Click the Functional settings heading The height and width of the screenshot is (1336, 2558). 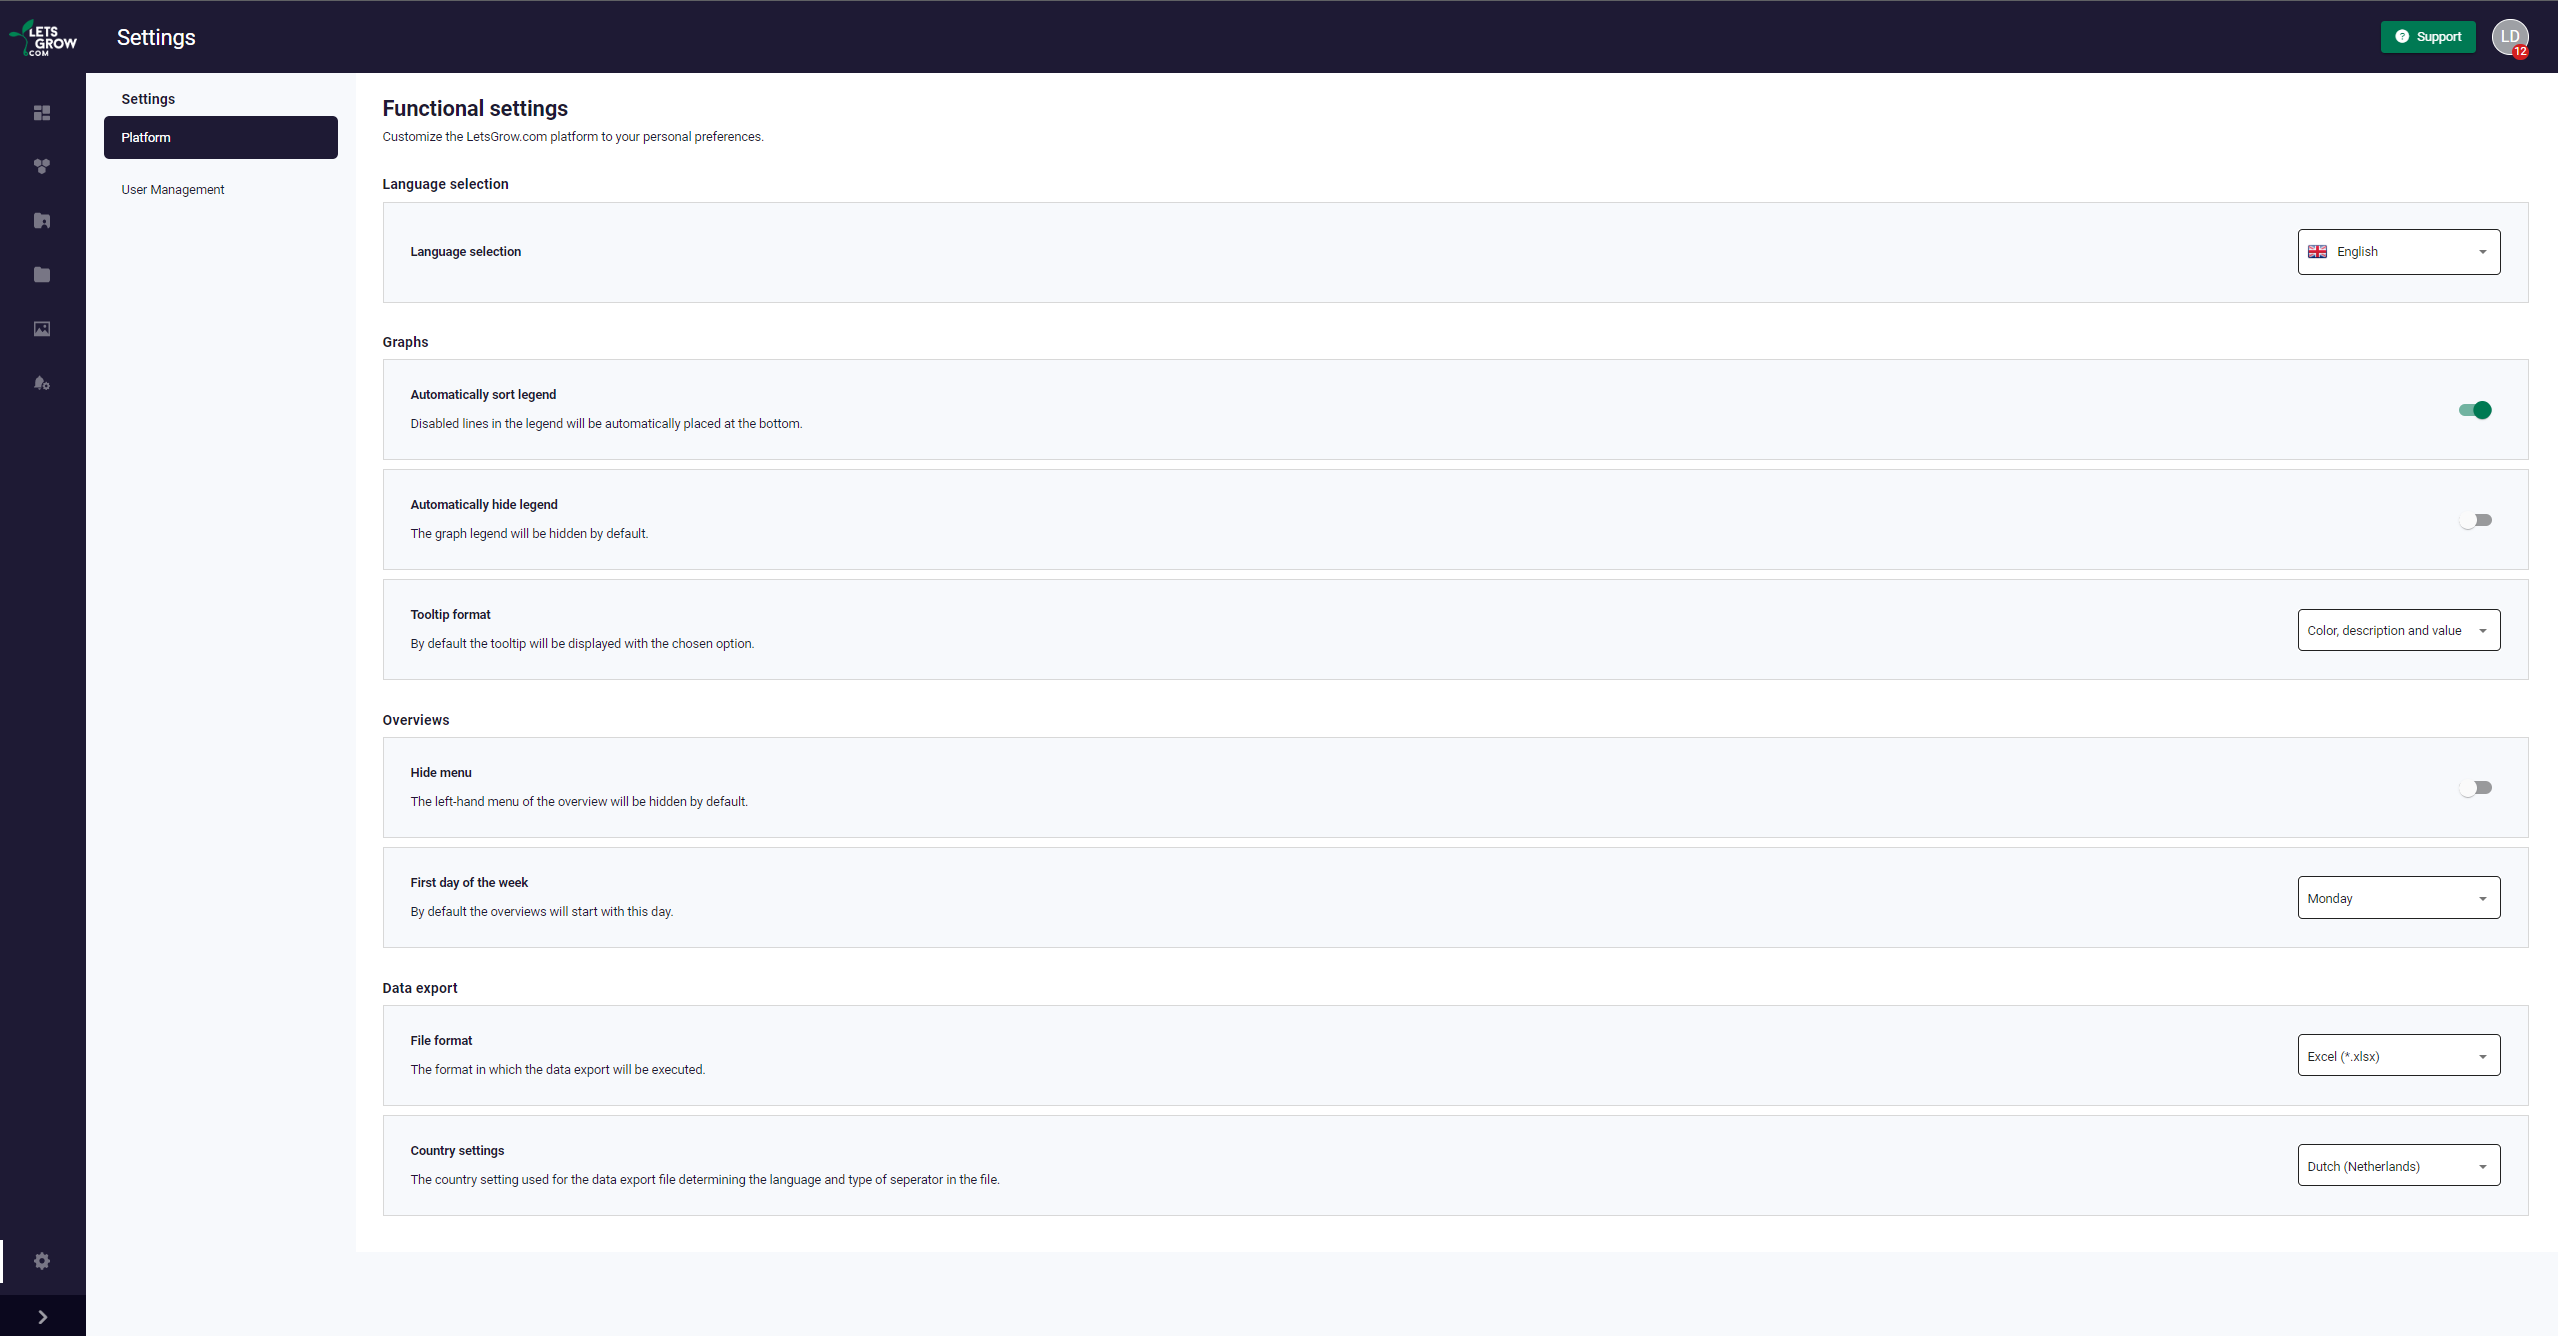(x=475, y=108)
